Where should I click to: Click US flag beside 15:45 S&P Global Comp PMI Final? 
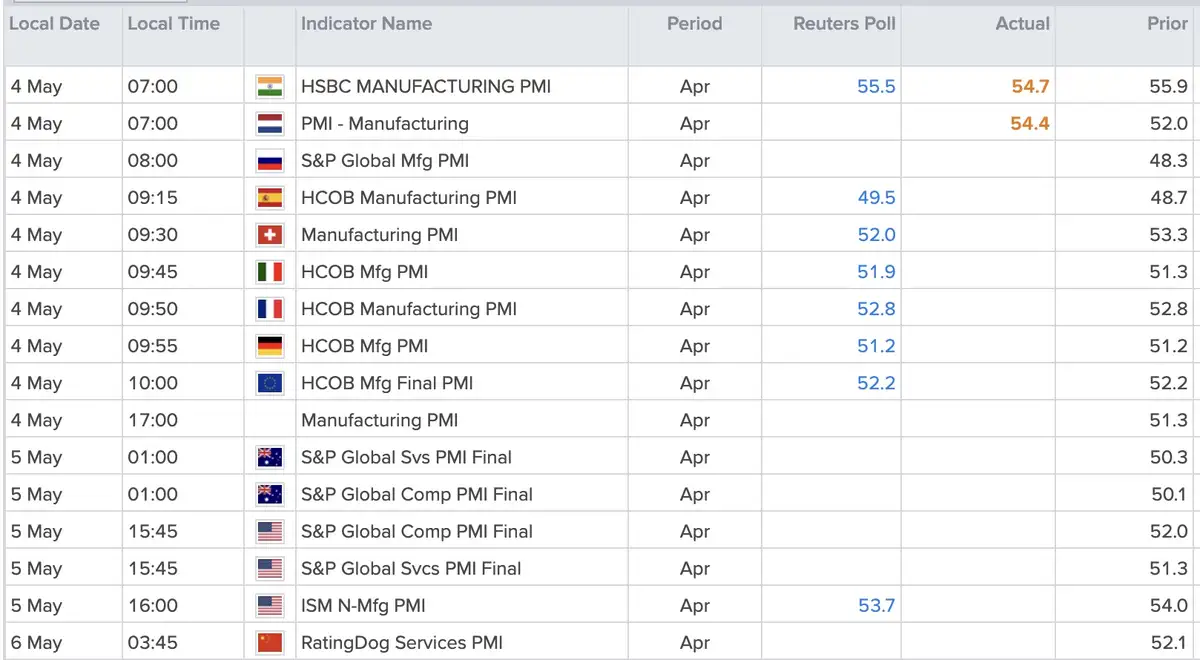[270, 532]
